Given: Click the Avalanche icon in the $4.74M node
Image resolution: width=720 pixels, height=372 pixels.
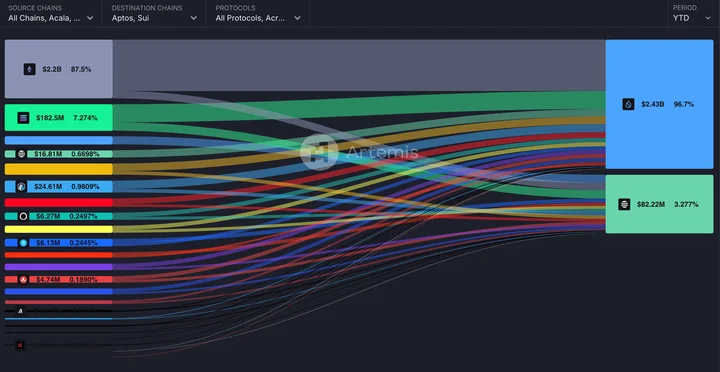Looking at the screenshot, I should (x=23, y=280).
